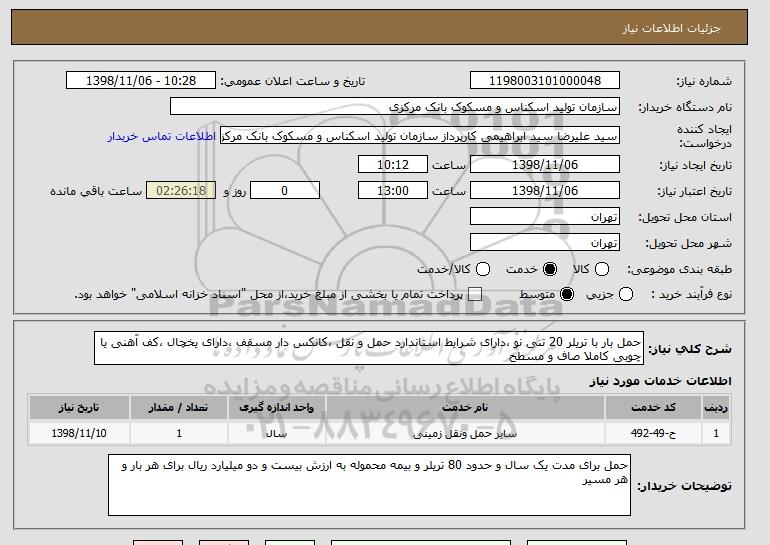Open the اطلاعات تماس خریدار link
The width and height of the screenshot is (770, 545).
(162, 136)
